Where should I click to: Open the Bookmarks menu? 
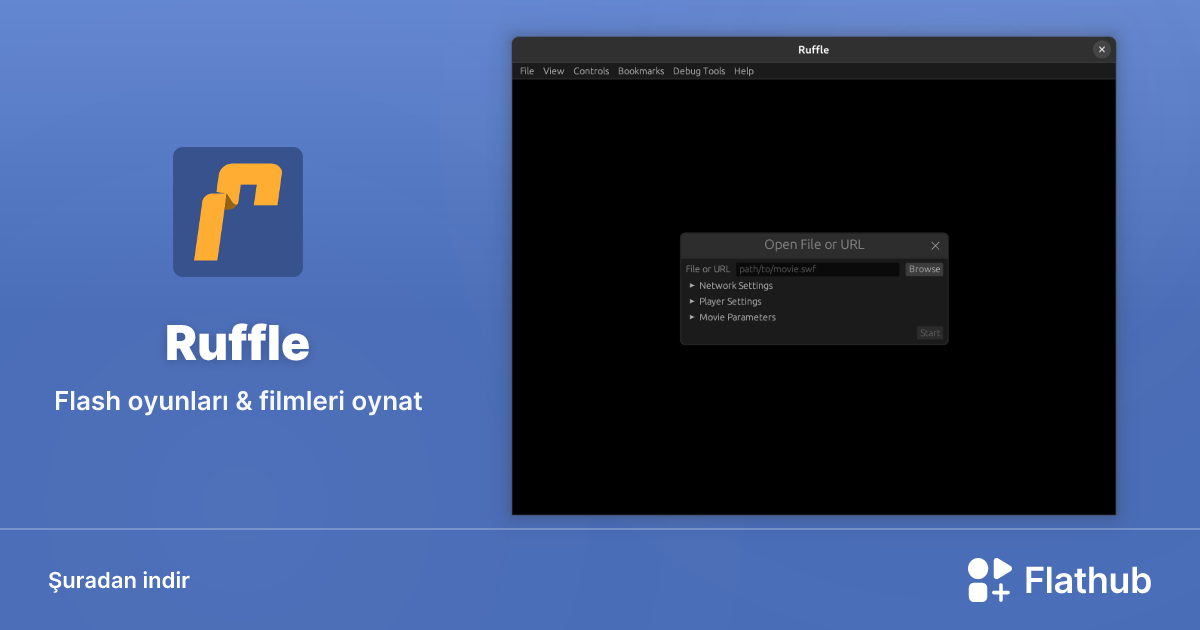pyautogui.click(x=641, y=71)
